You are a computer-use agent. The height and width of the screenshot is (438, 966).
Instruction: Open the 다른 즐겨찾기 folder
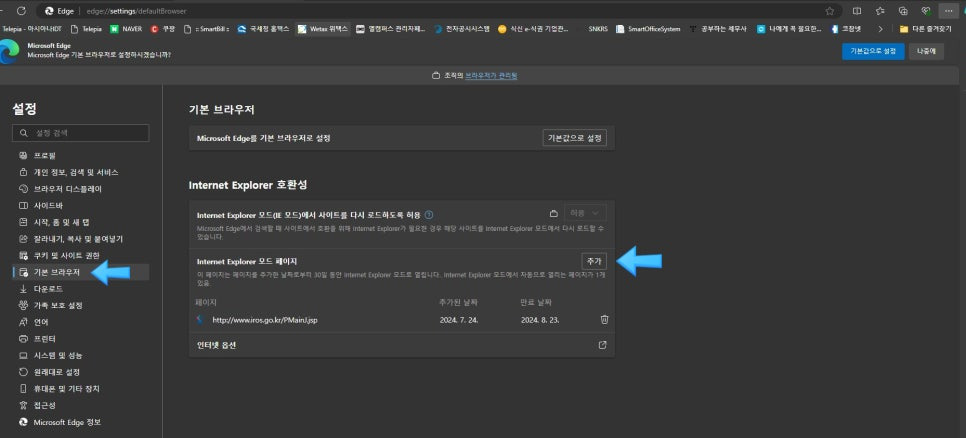926,28
